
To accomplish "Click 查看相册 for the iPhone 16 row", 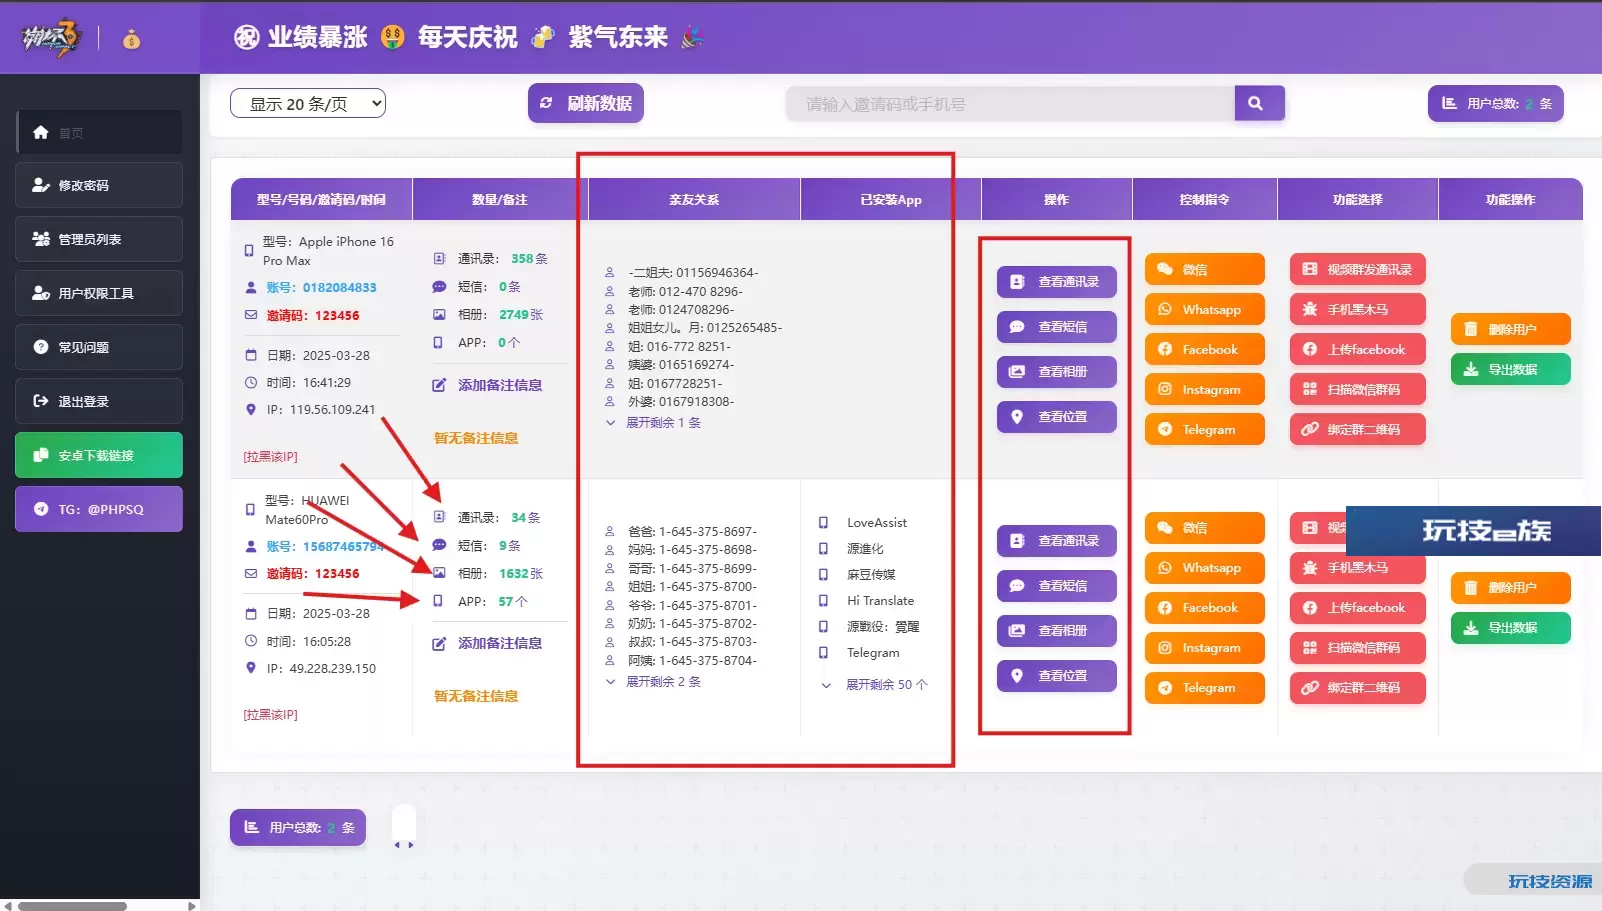I will tap(1056, 372).
